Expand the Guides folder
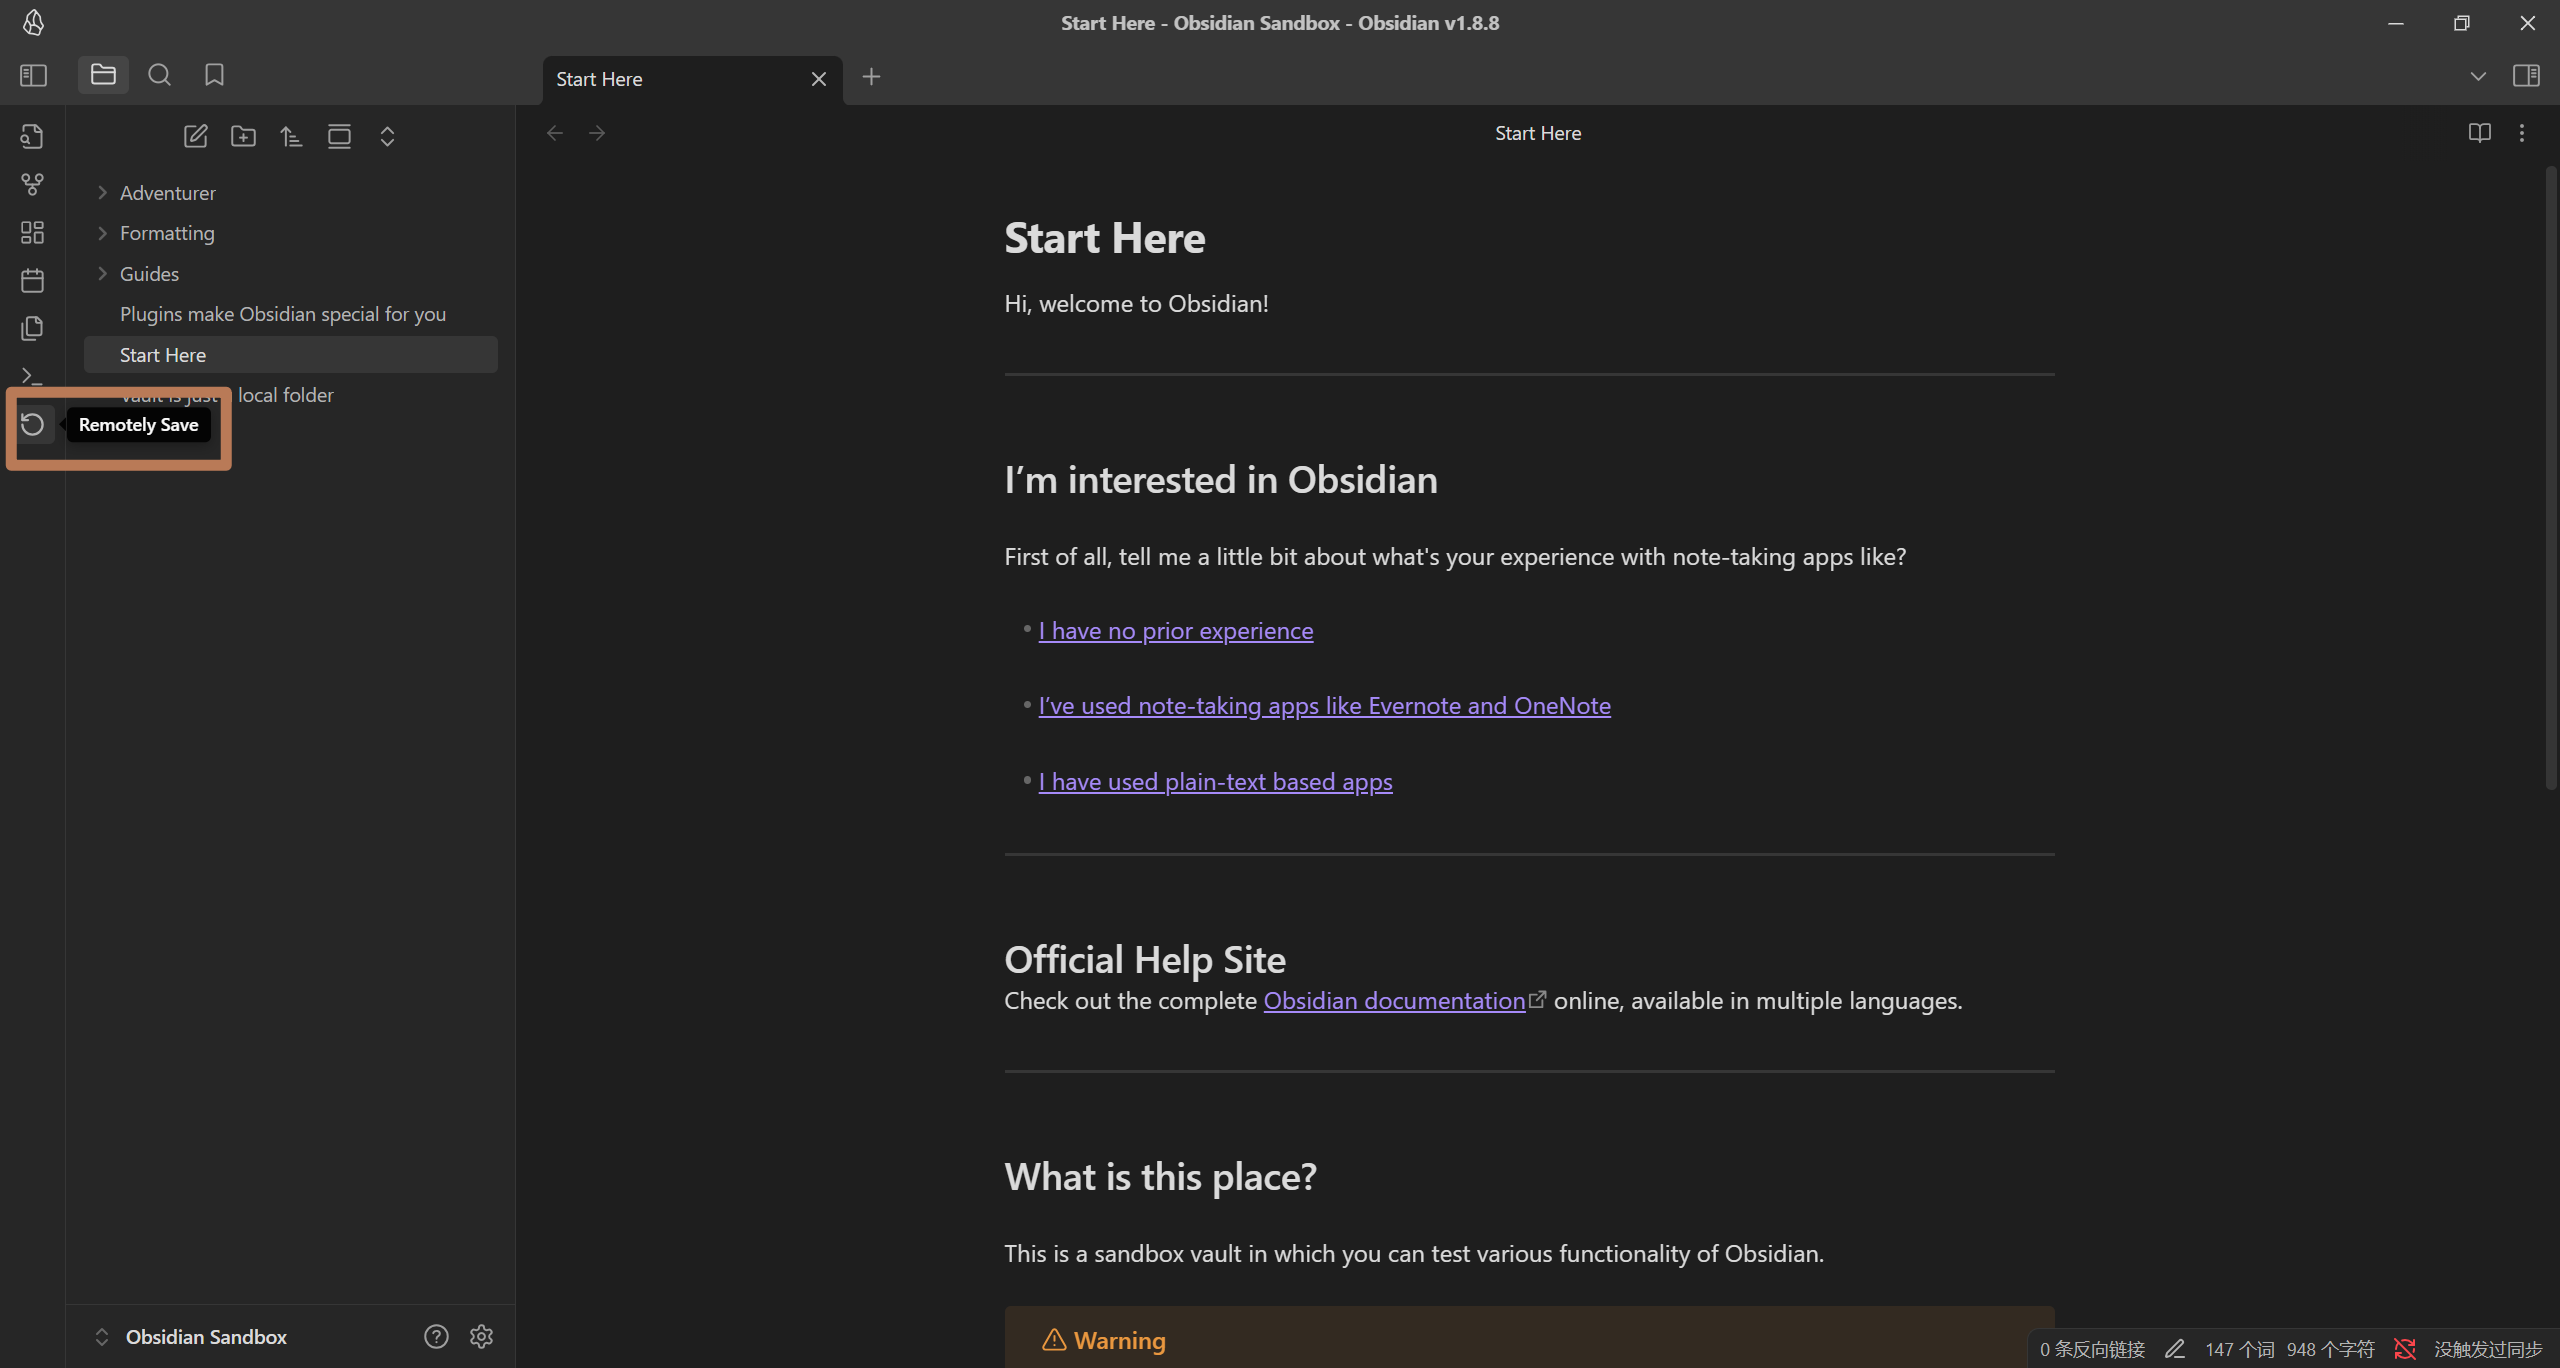The width and height of the screenshot is (2560, 1368). click(x=291, y=274)
